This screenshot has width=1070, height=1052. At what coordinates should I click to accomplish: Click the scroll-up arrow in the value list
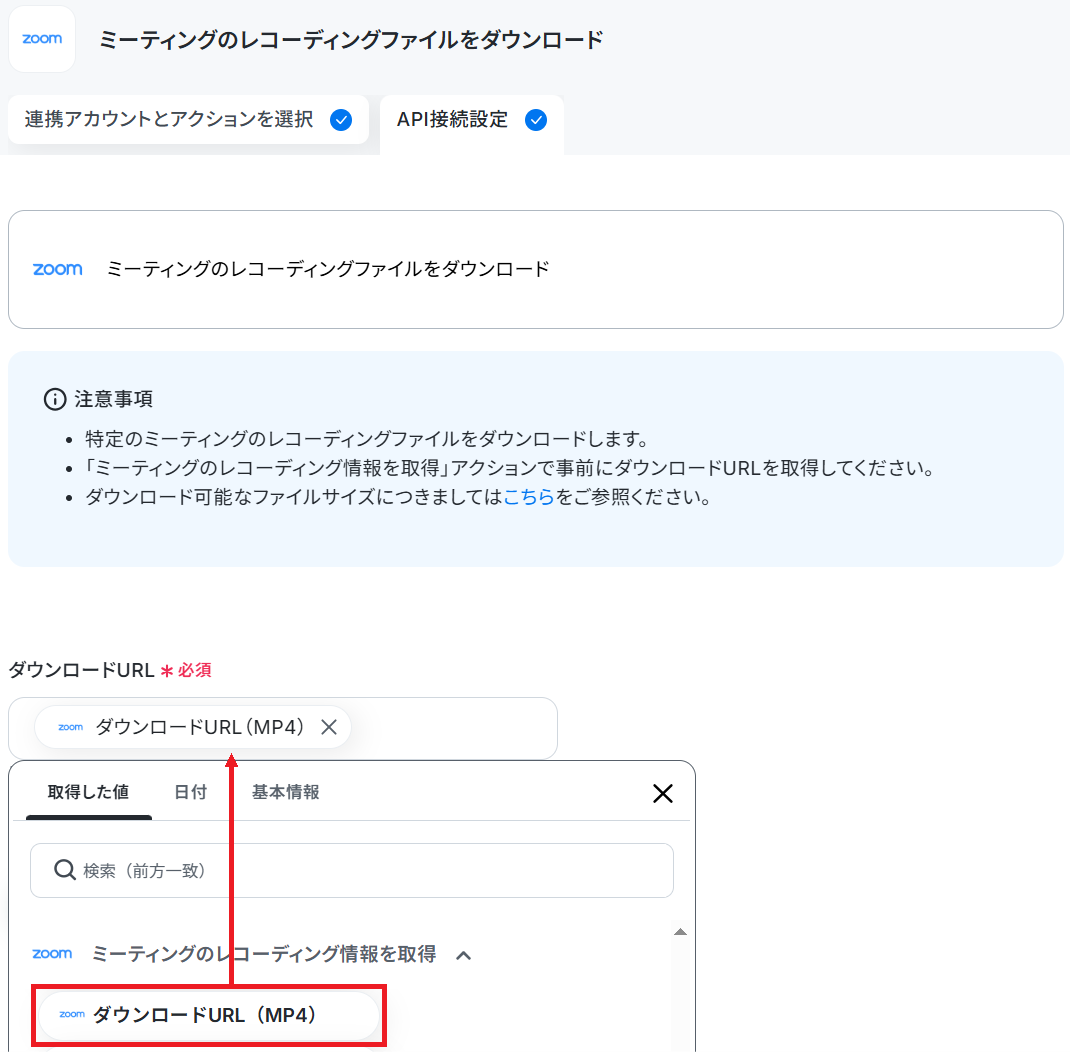tap(680, 932)
